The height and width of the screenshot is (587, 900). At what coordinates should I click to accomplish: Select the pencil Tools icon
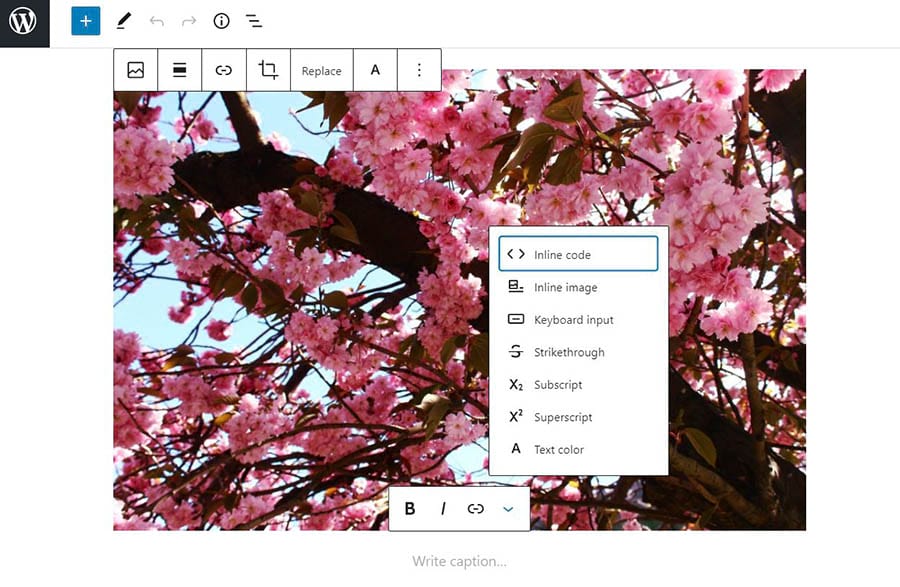tap(123, 21)
